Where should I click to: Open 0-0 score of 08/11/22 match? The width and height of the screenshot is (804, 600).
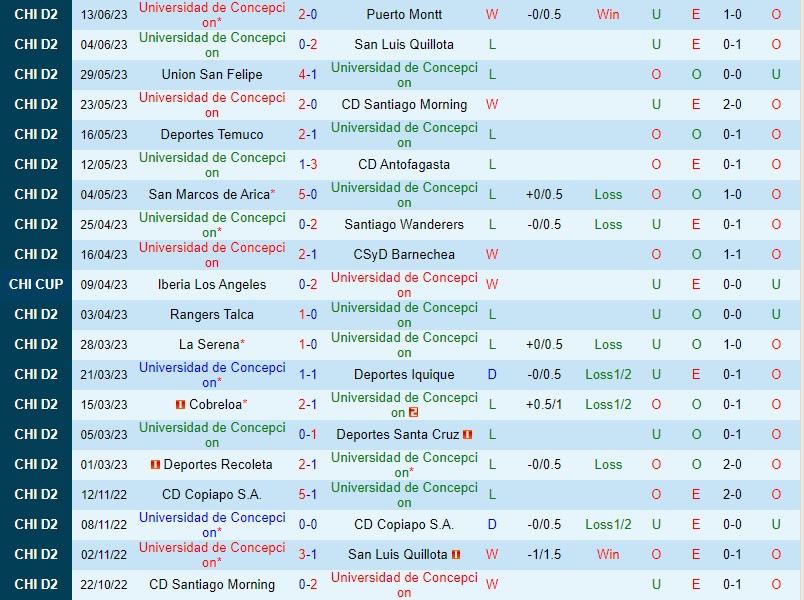point(308,525)
